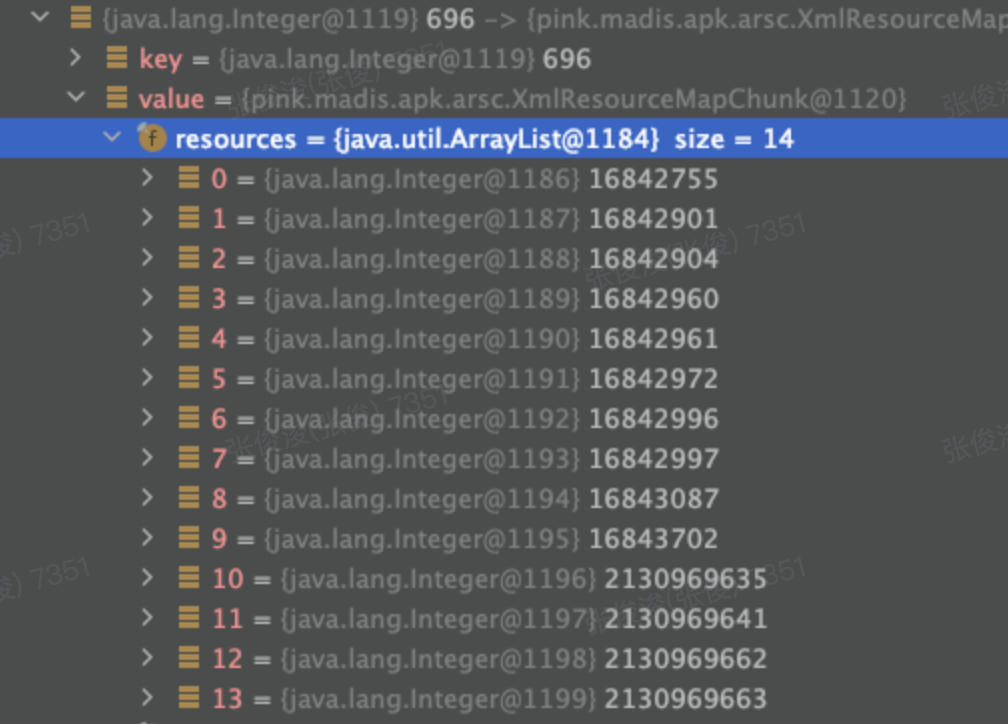Image resolution: width=1008 pixels, height=724 pixels.
Task: Click value 16842904 in element 2
Action: [653, 258]
